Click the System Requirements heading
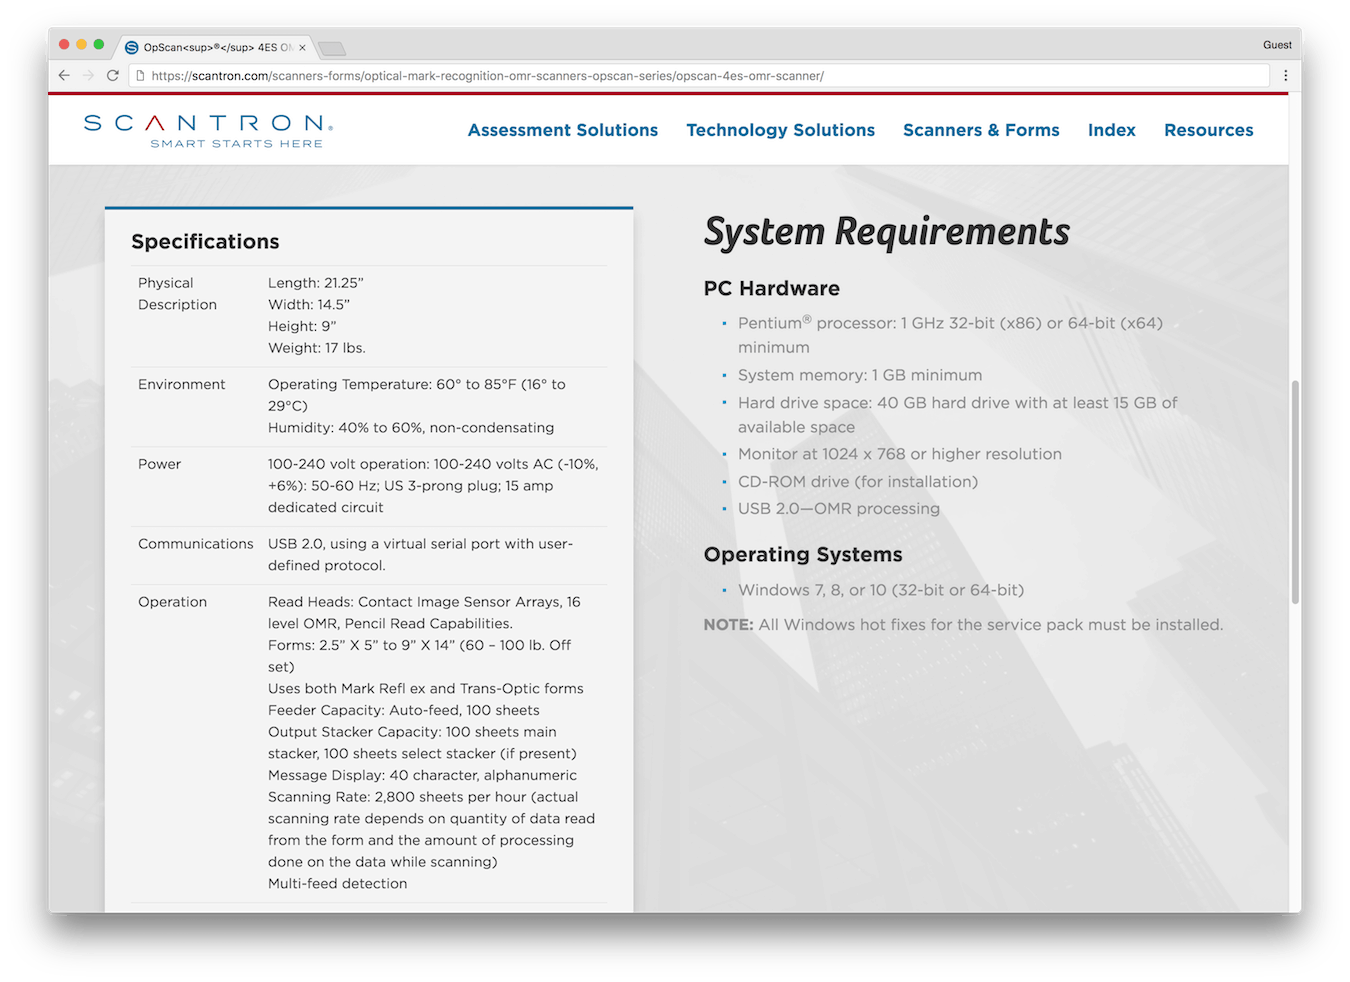The width and height of the screenshot is (1350, 982). [887, 232]
